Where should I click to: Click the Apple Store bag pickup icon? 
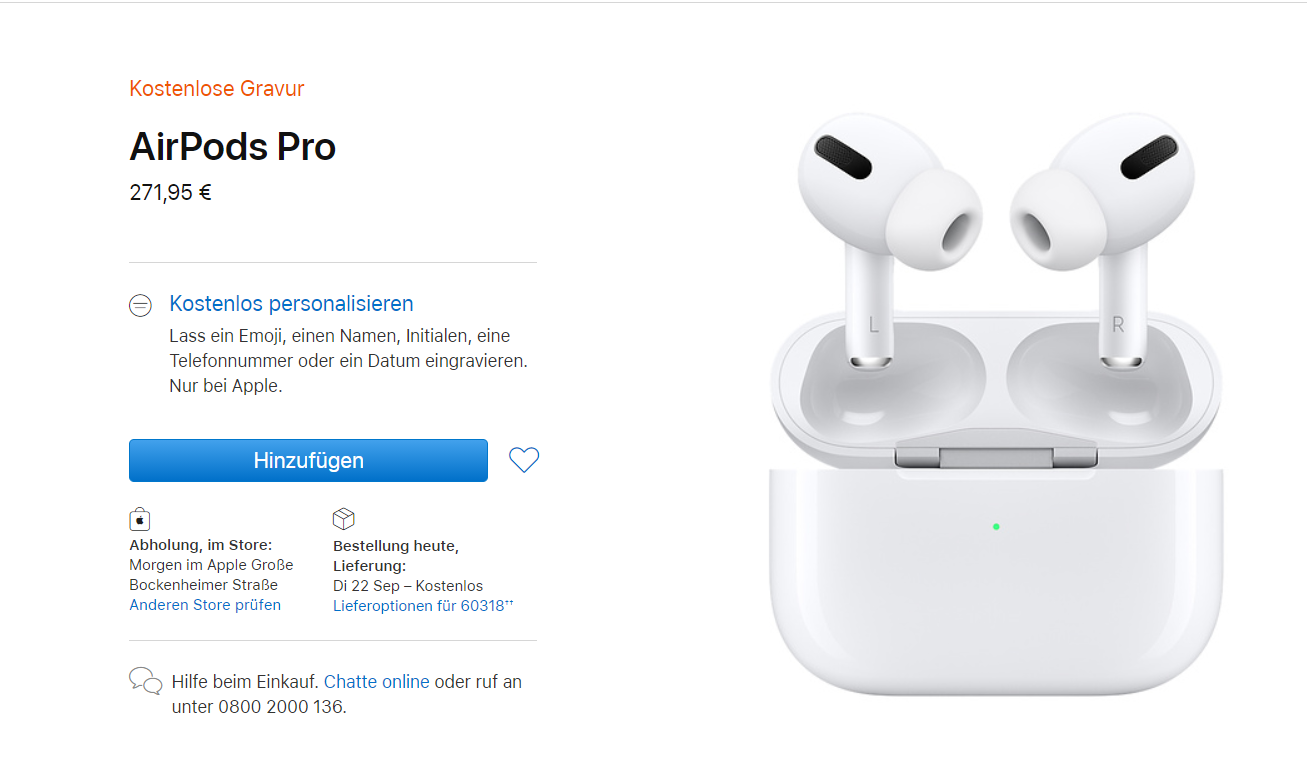[x=140, y=519]
